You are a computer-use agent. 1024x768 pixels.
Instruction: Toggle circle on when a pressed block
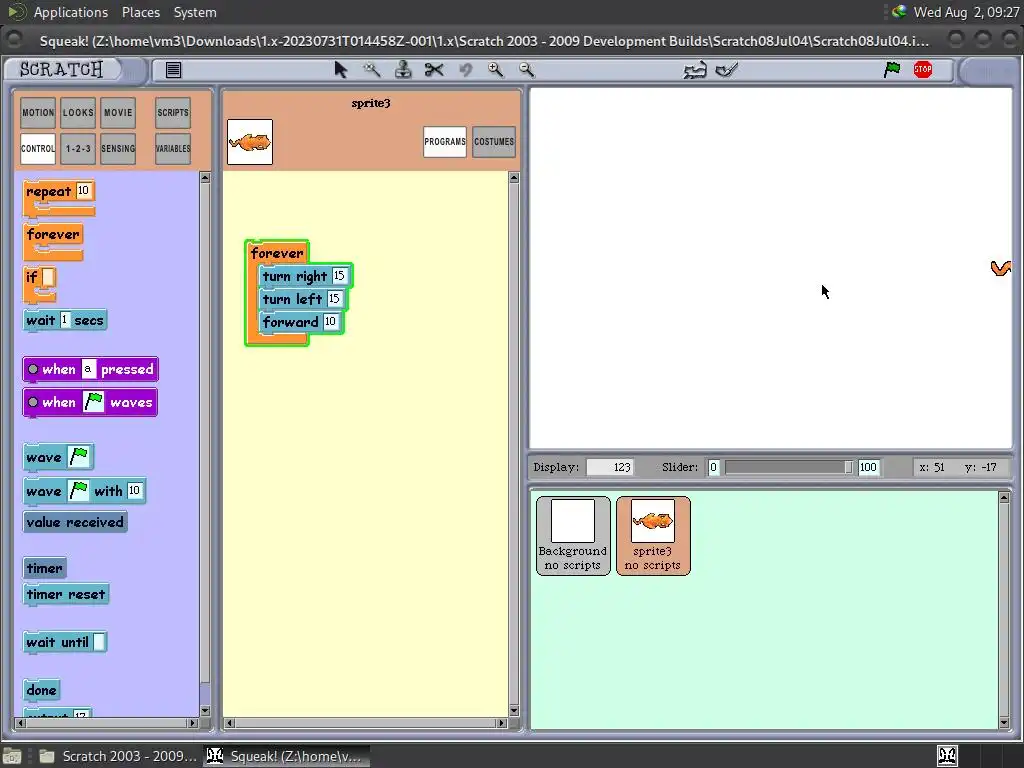click(33, 370)
